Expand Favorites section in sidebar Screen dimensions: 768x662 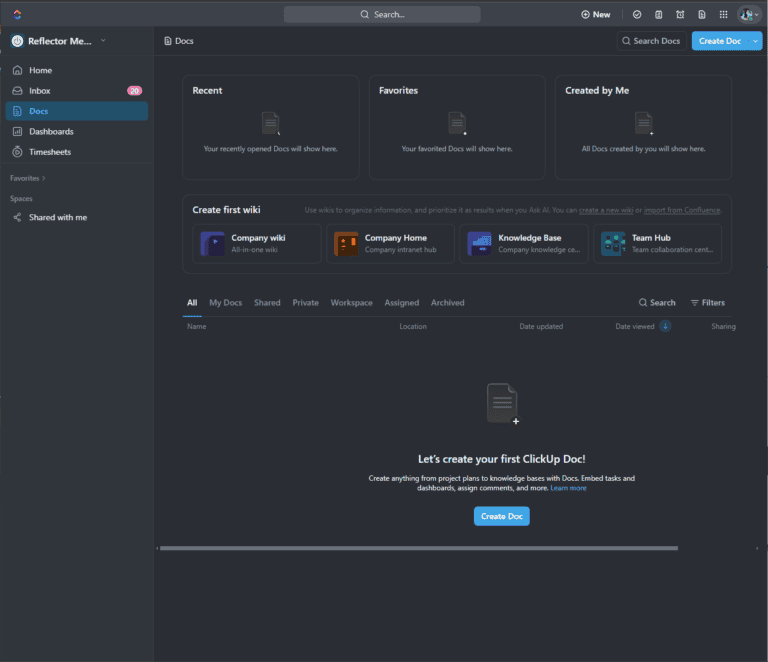(x=27, y=178)
